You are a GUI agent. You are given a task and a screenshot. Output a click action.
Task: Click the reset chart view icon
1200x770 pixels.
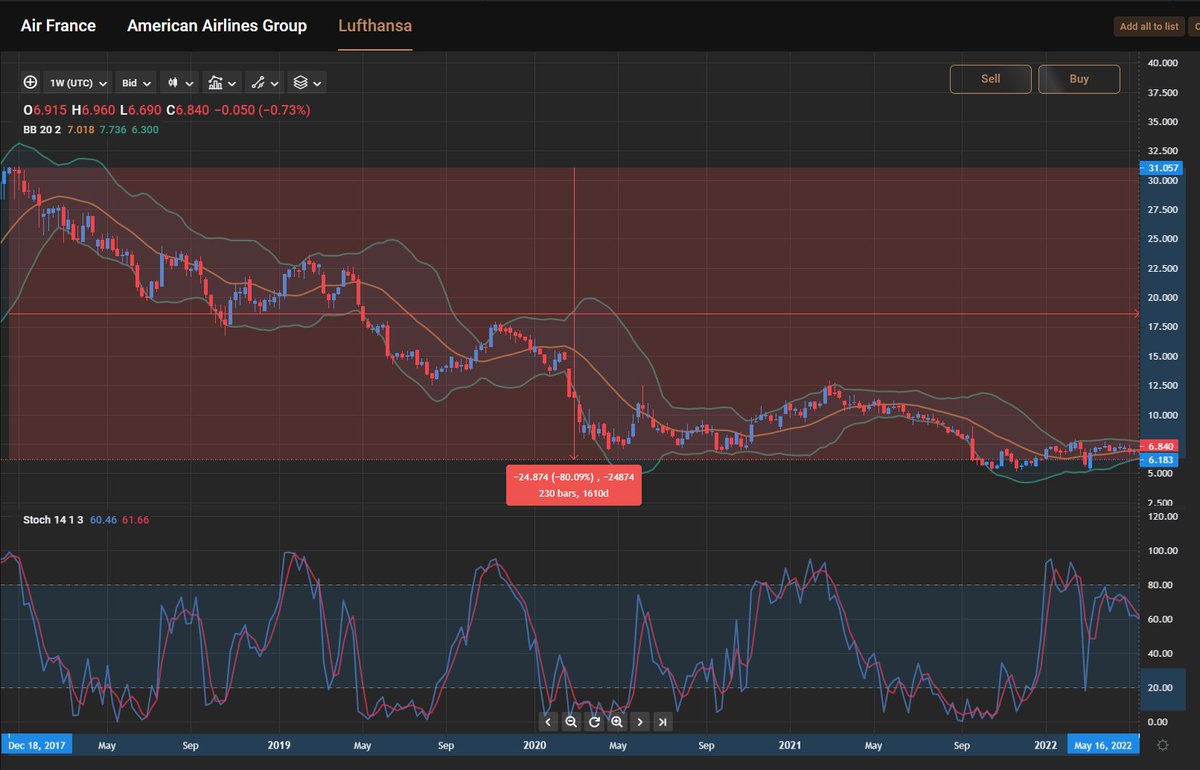pyautogui.click(x=594, y=721)
